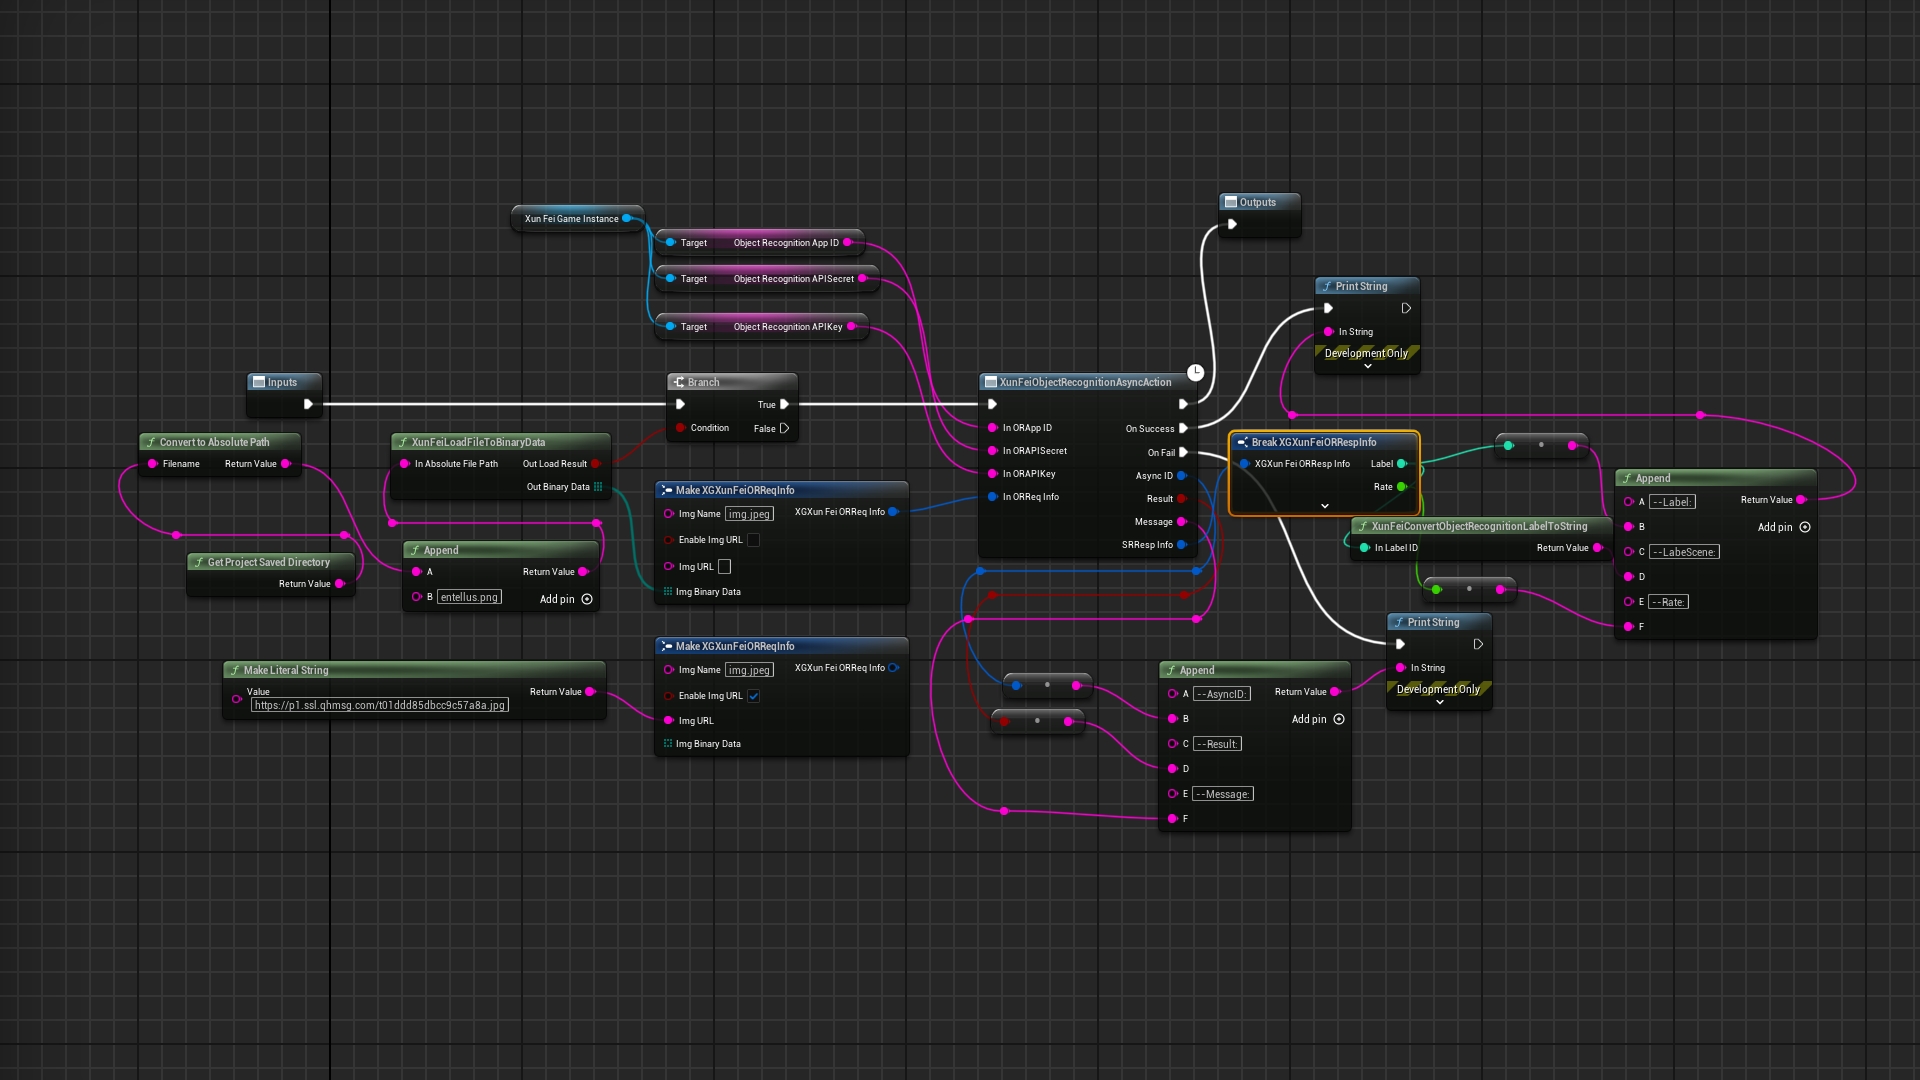Edit the Img Name field on second Make node
The image size is (1920, 1080).
click(749, 670)
